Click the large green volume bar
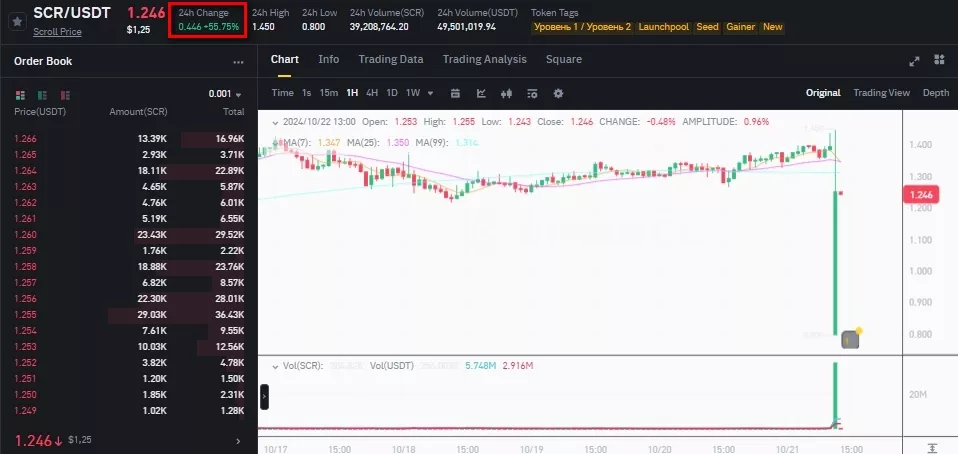The width and height of the screenshot is (958, 454). coord(835,394)
